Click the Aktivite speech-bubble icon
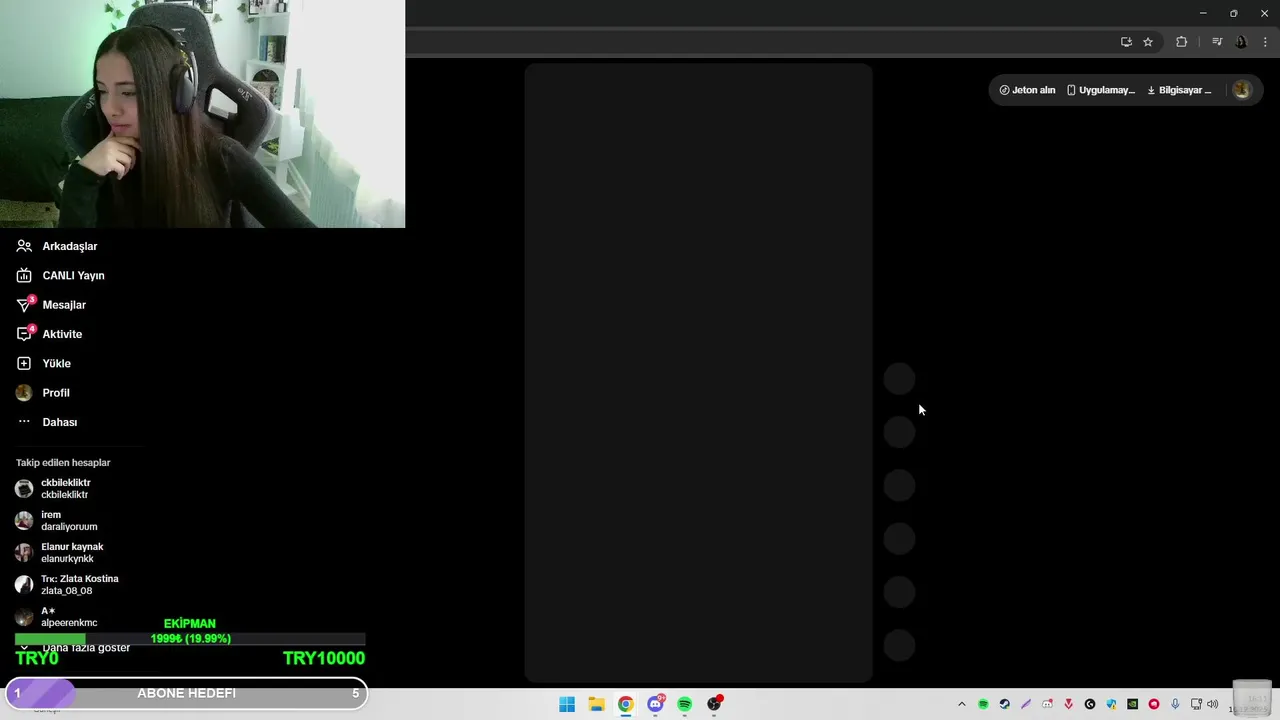 pos(24,334)
